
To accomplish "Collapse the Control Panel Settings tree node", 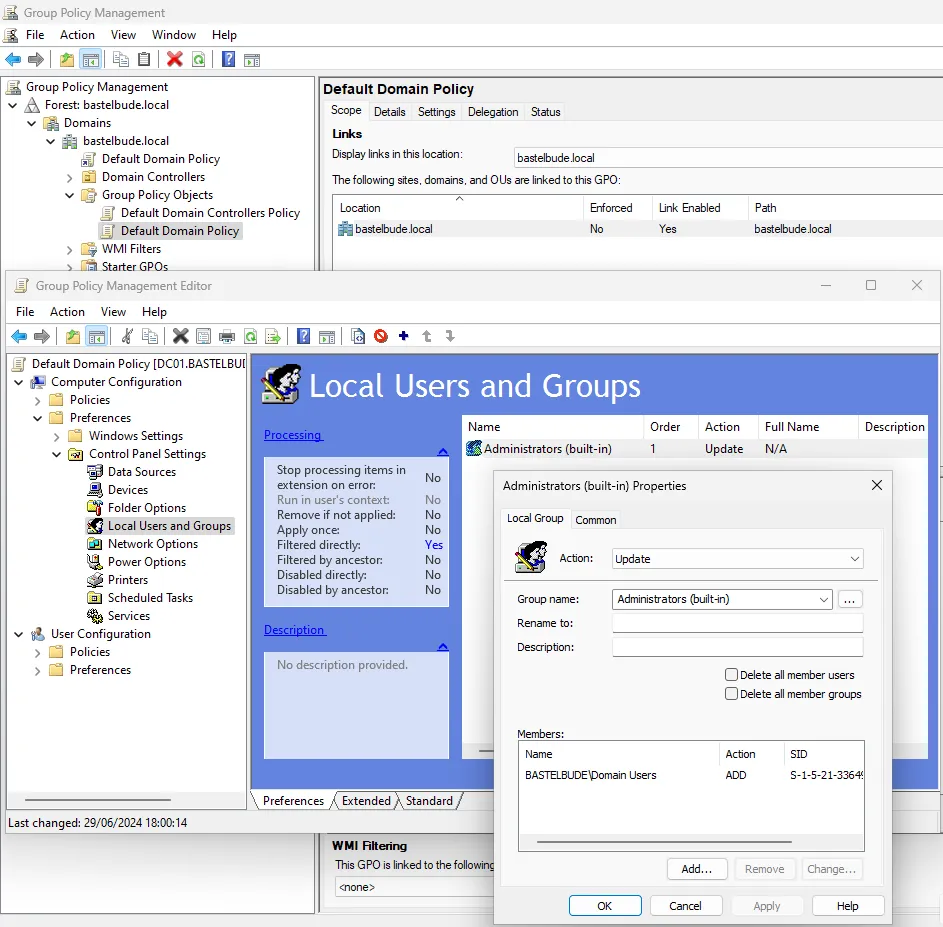I will [57, 454].
